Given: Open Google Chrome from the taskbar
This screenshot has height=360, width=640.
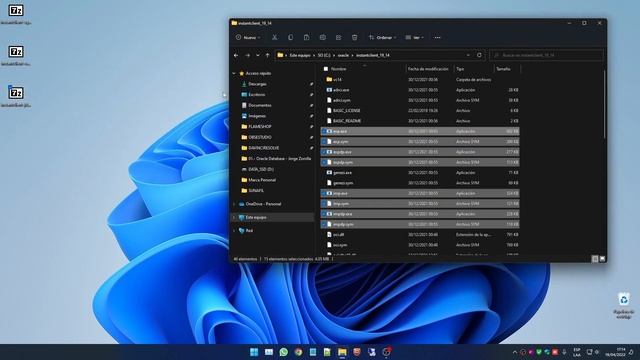Looking at the screenshot, I should tap(298, 352).
